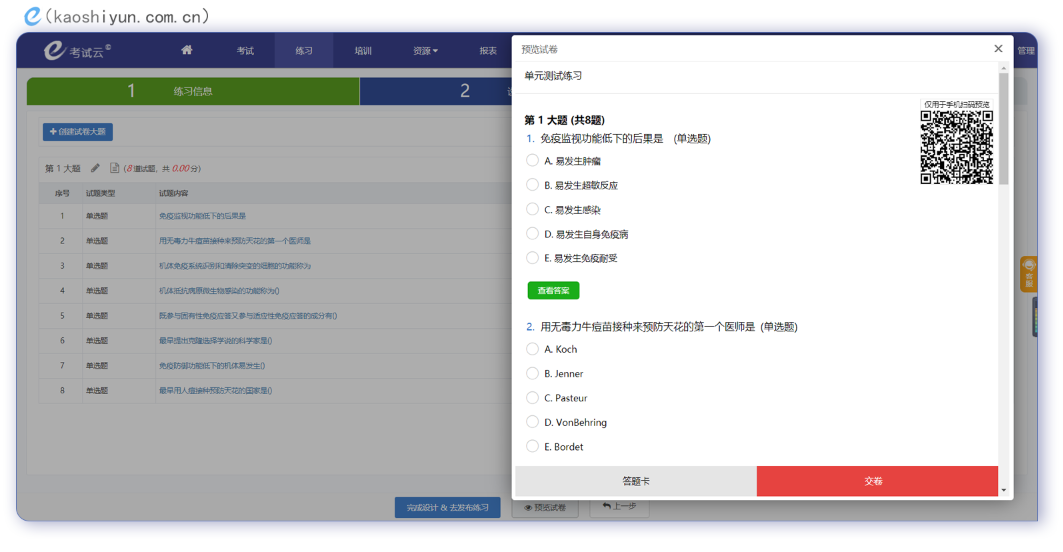The image size is (1063, 552).
Task: Click the pencil edit icon beside 第1大题
Action: tap(96, 168)
